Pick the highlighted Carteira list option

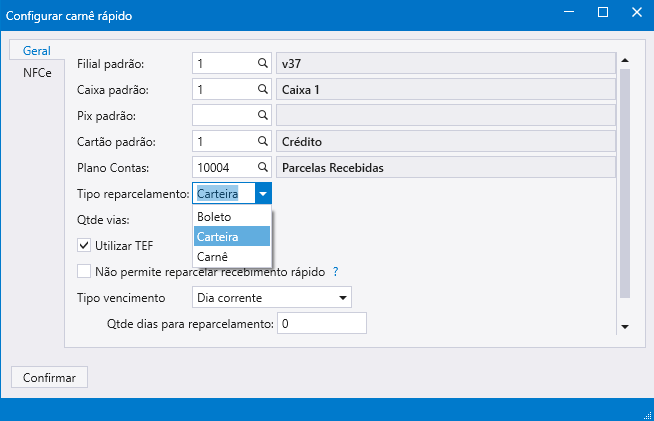(231, 237)
